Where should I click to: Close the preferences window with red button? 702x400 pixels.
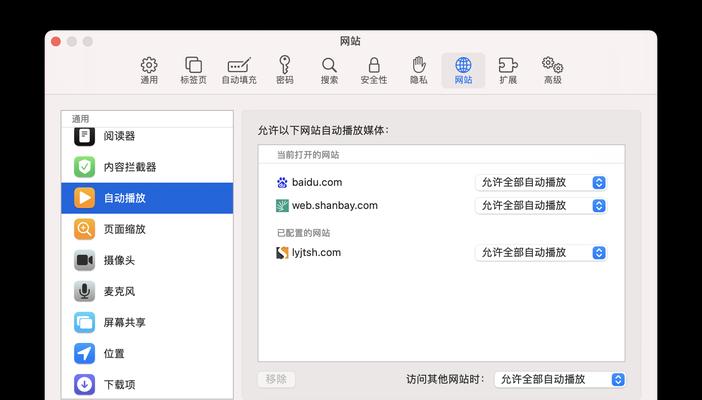(56, 41)
